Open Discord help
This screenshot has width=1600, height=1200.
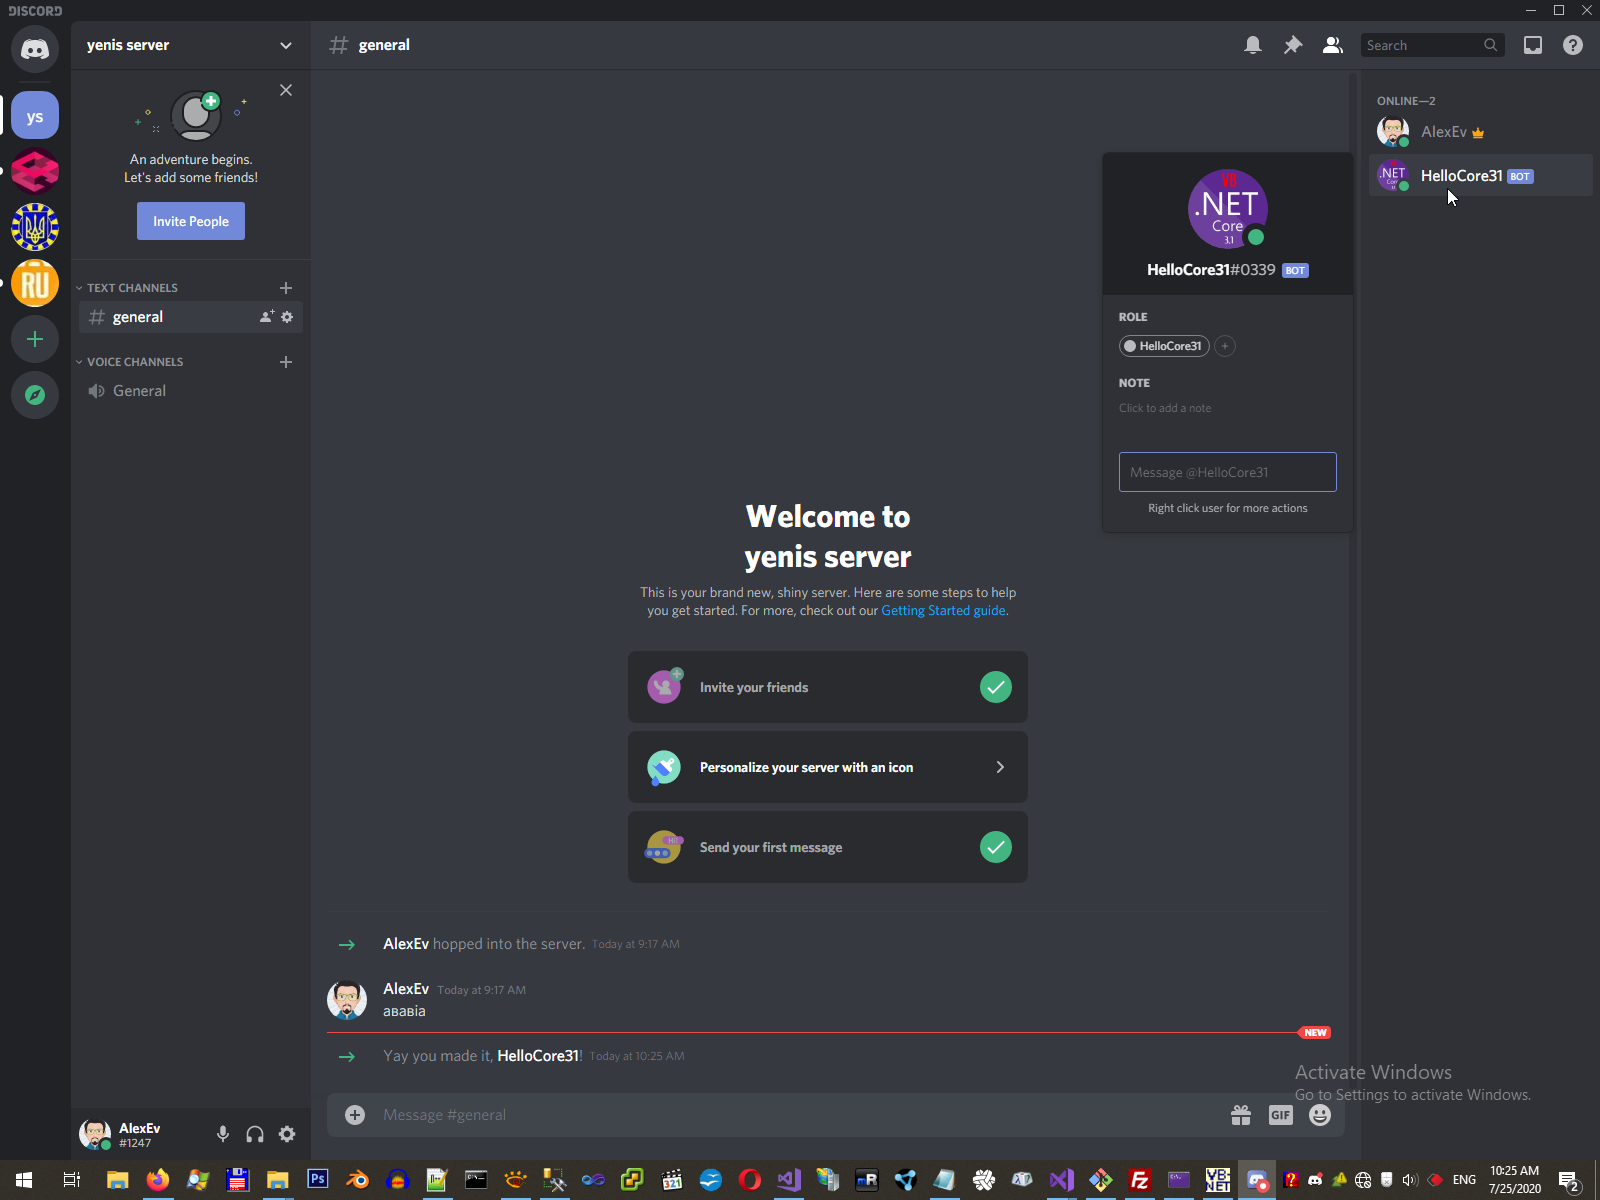[x=1573, y=45]
